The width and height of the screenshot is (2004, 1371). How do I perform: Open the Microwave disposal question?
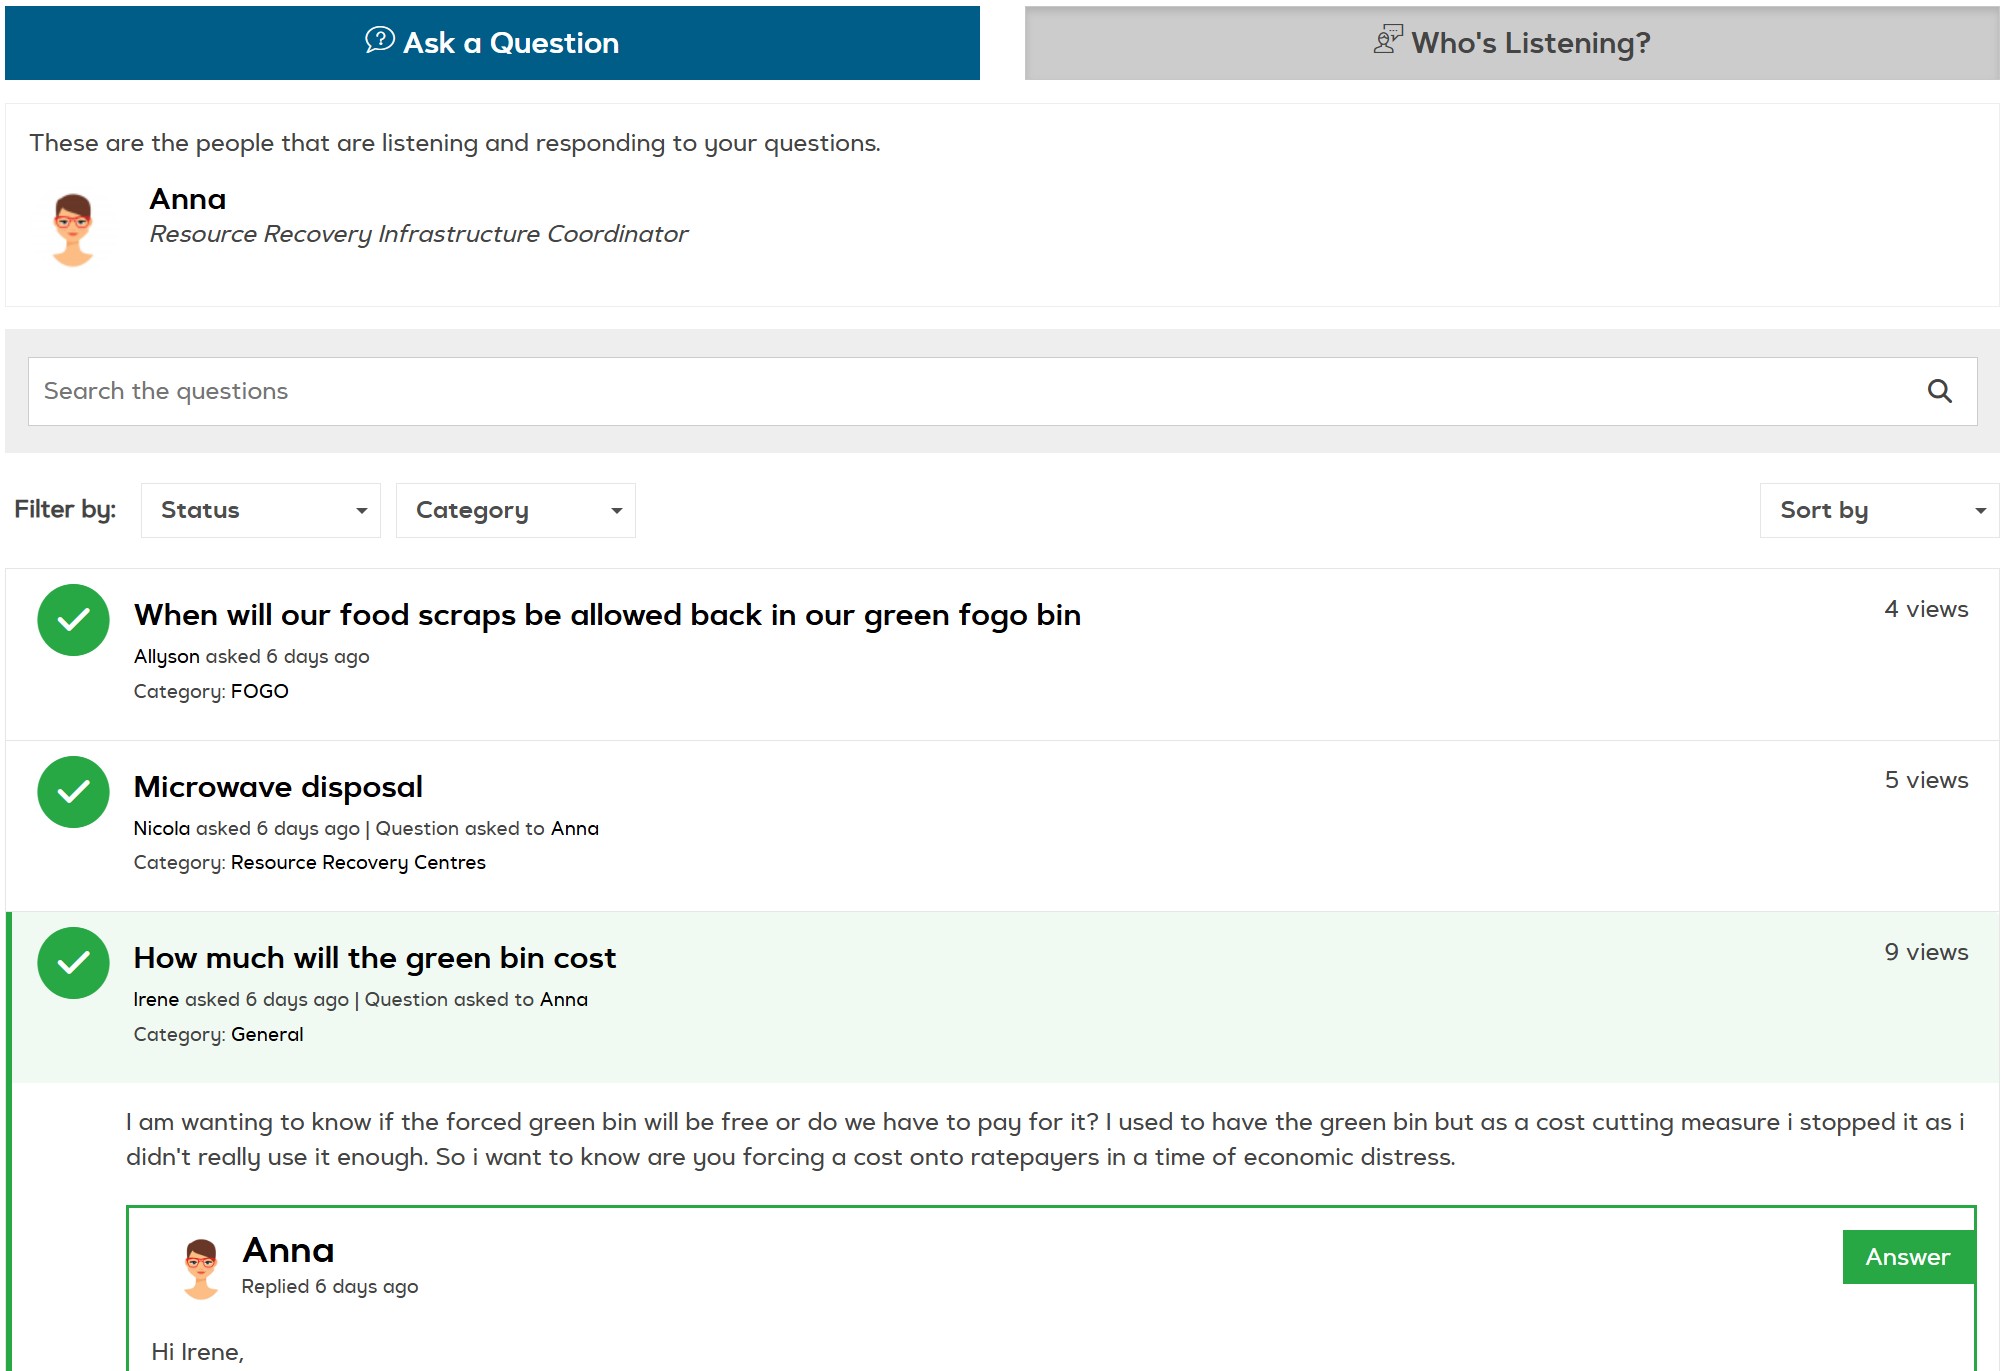278,787
